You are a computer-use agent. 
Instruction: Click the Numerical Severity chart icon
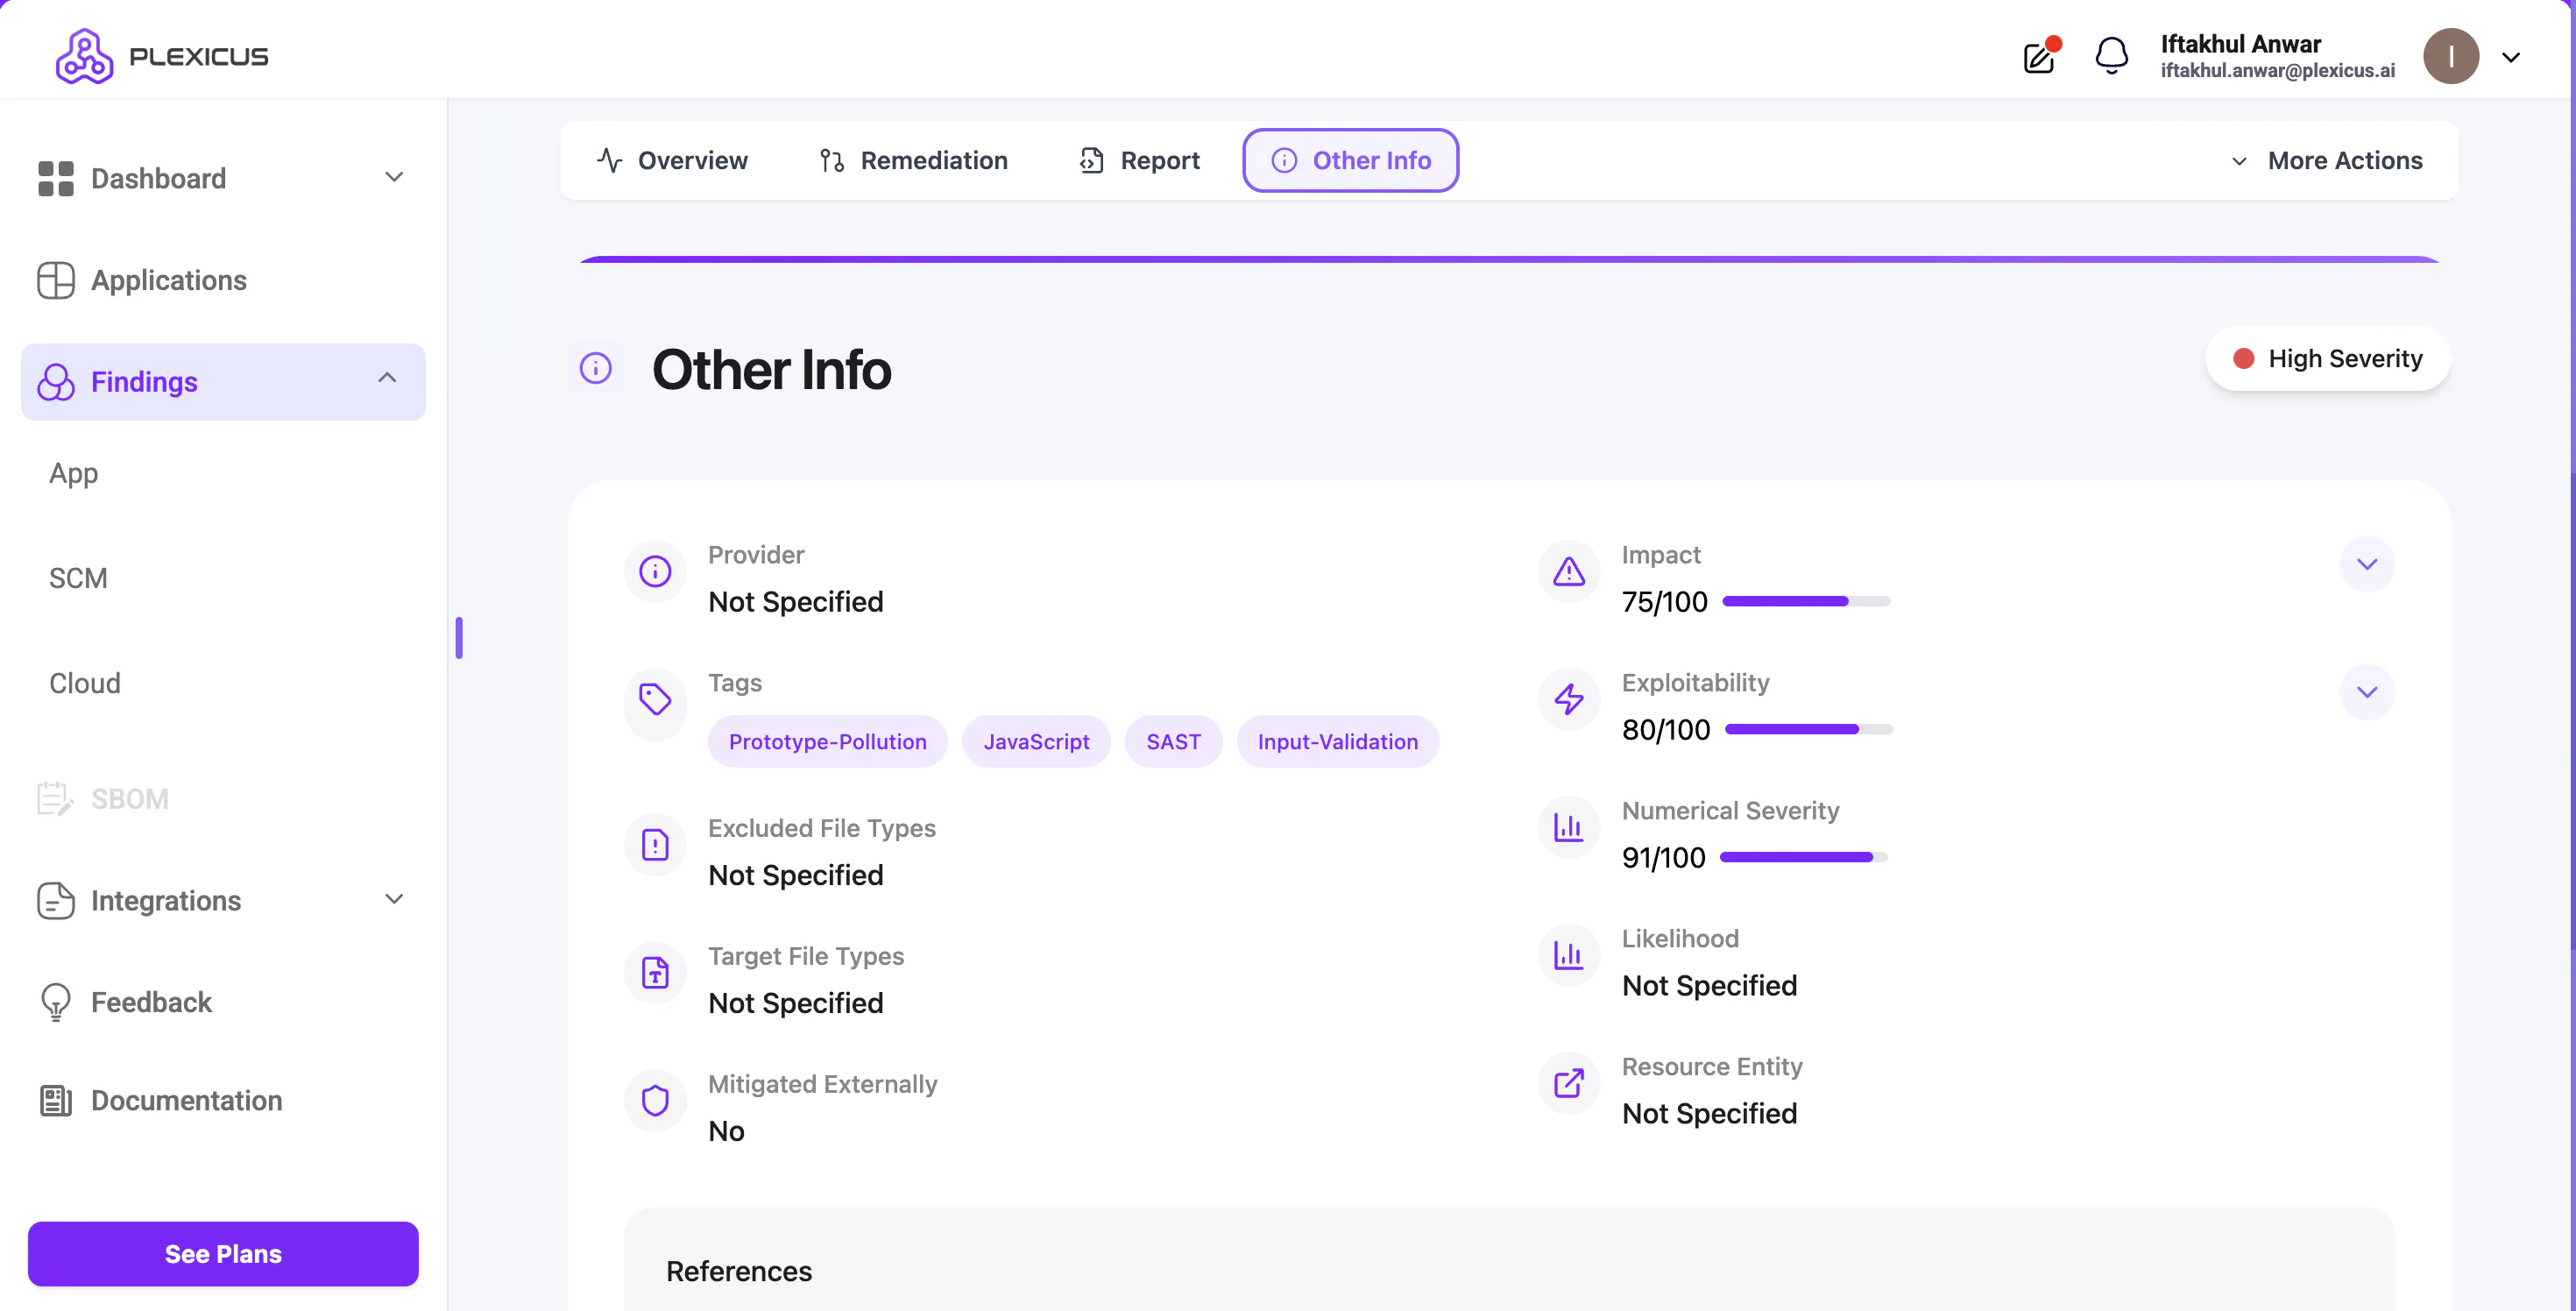coord(1568,827)
